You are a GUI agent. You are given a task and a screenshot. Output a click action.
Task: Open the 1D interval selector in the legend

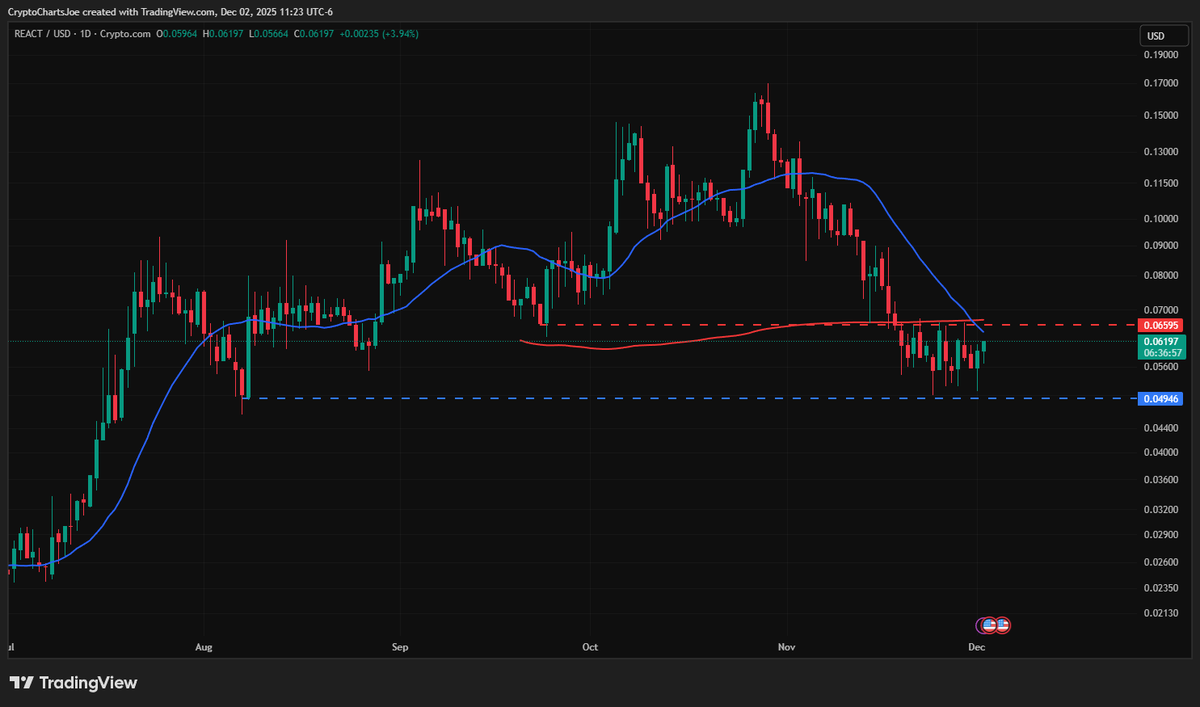pos(84,33)
